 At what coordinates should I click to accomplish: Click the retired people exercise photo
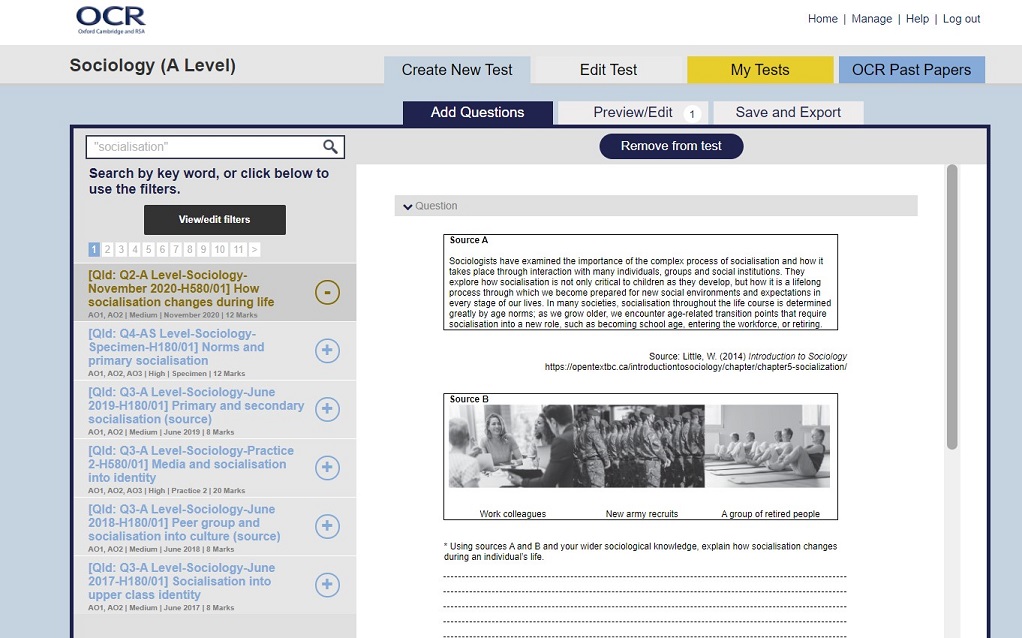[767, 446]
